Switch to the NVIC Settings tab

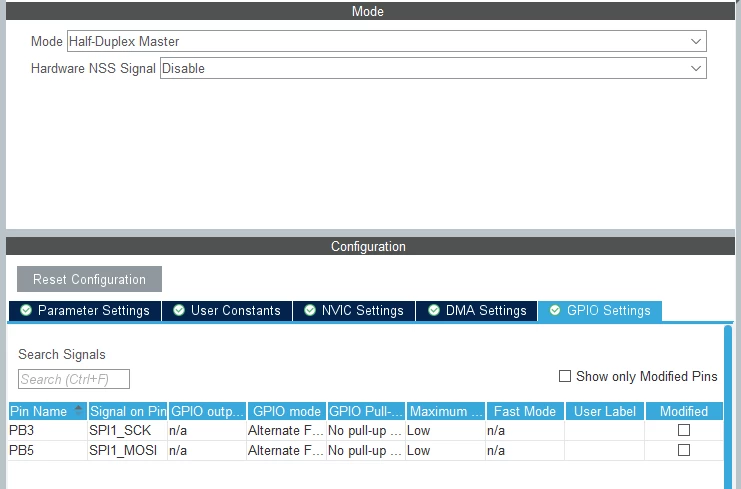353,310
